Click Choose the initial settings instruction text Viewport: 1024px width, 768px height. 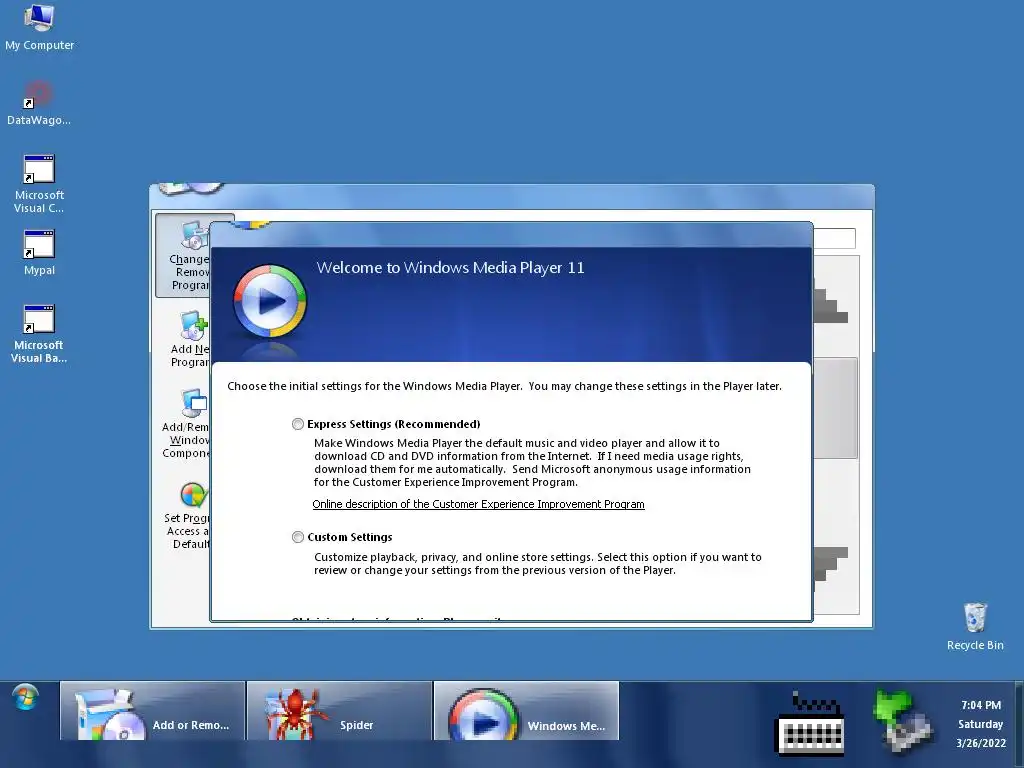pyautogui.click(x=504, y=386)
